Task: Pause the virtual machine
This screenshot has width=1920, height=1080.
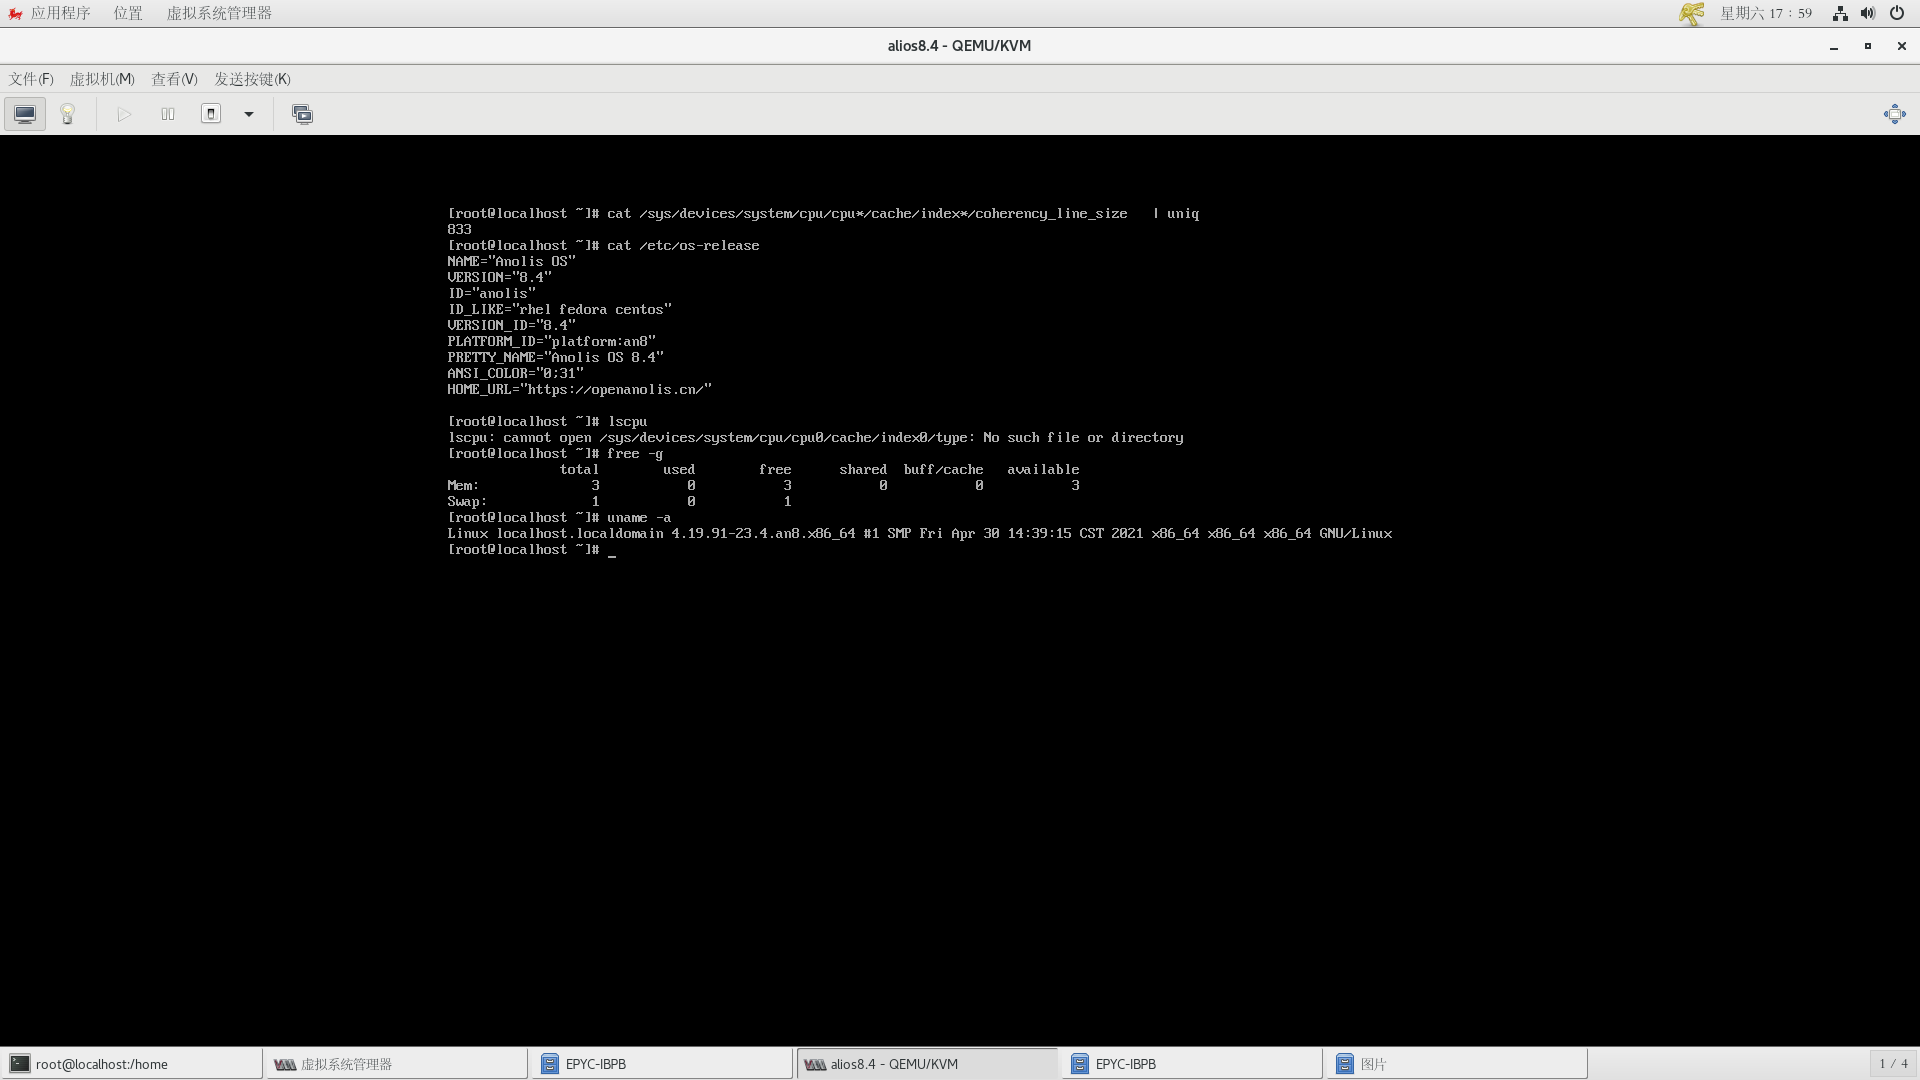Action: (x=168, y=114)
